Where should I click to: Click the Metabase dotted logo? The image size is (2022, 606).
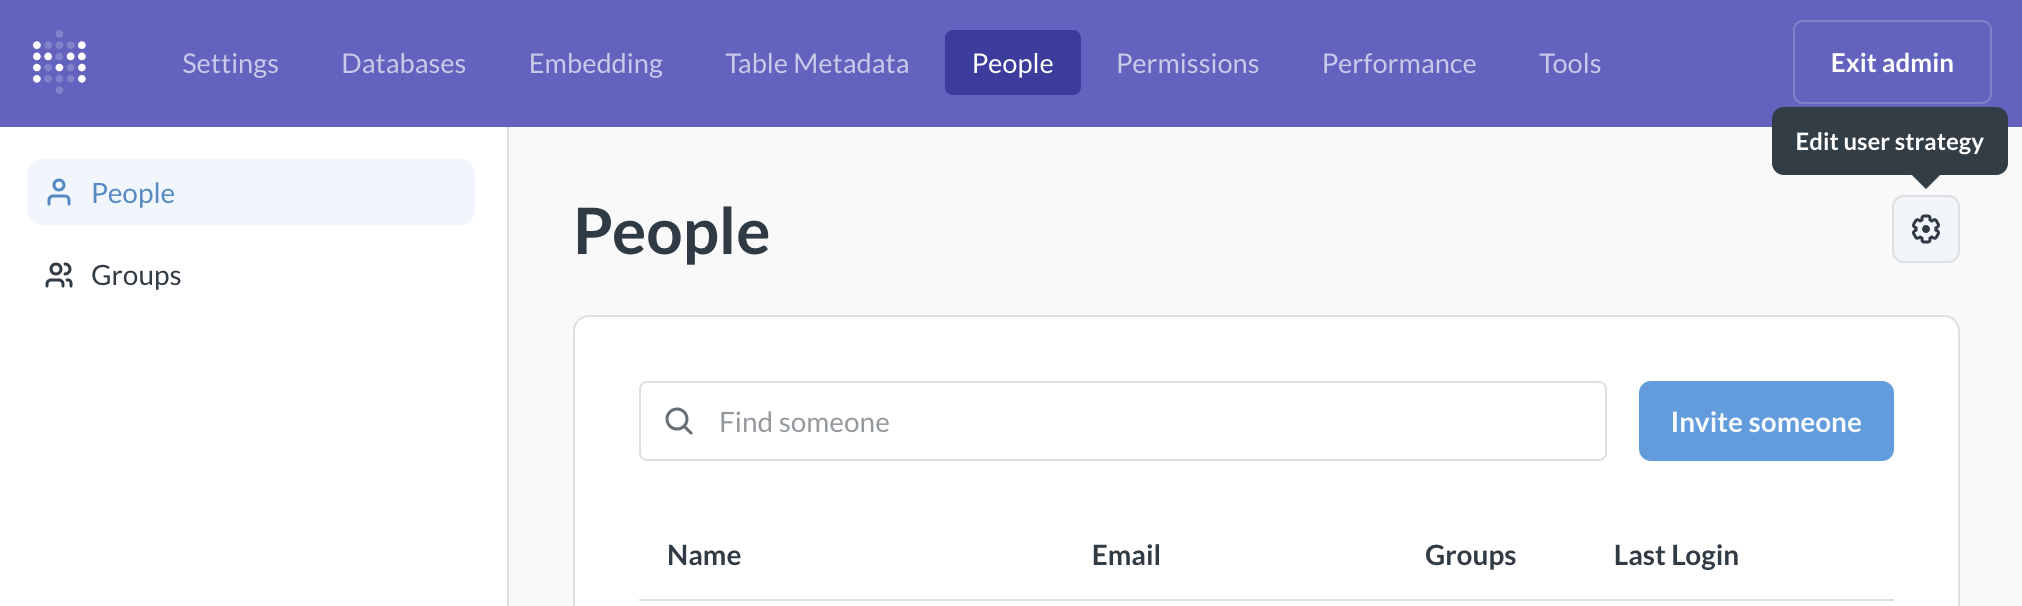tap(60, 62)
